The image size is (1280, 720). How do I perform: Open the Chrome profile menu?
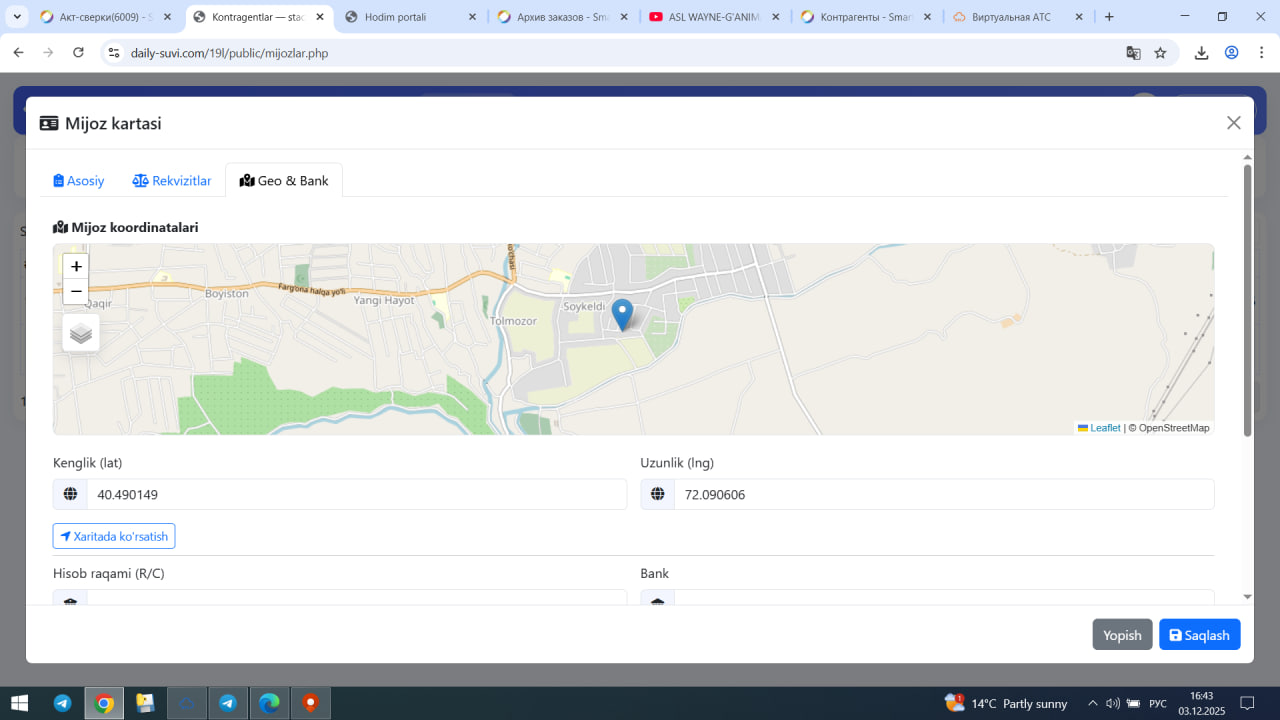(1231, 53)
